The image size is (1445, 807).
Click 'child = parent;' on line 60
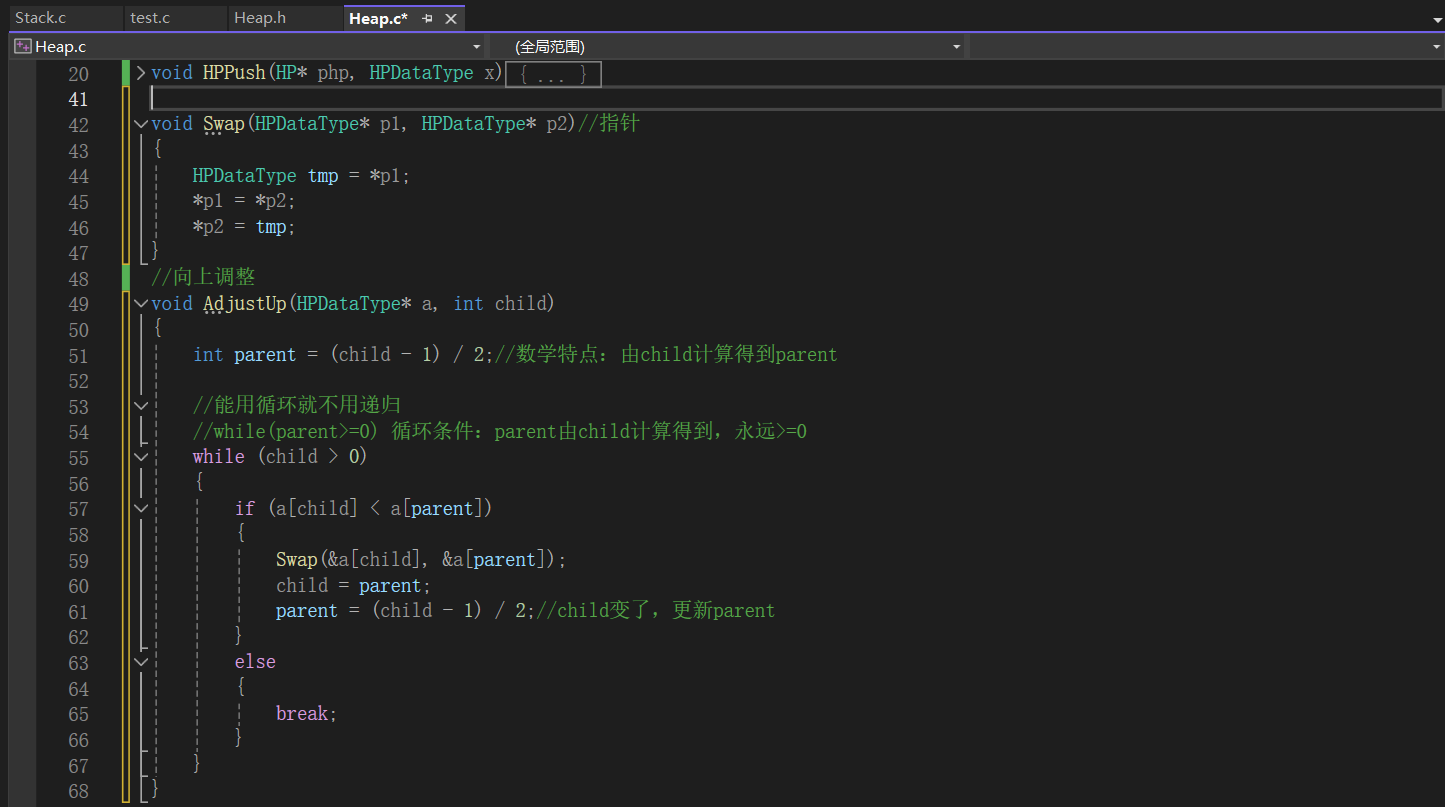(353, 585)
